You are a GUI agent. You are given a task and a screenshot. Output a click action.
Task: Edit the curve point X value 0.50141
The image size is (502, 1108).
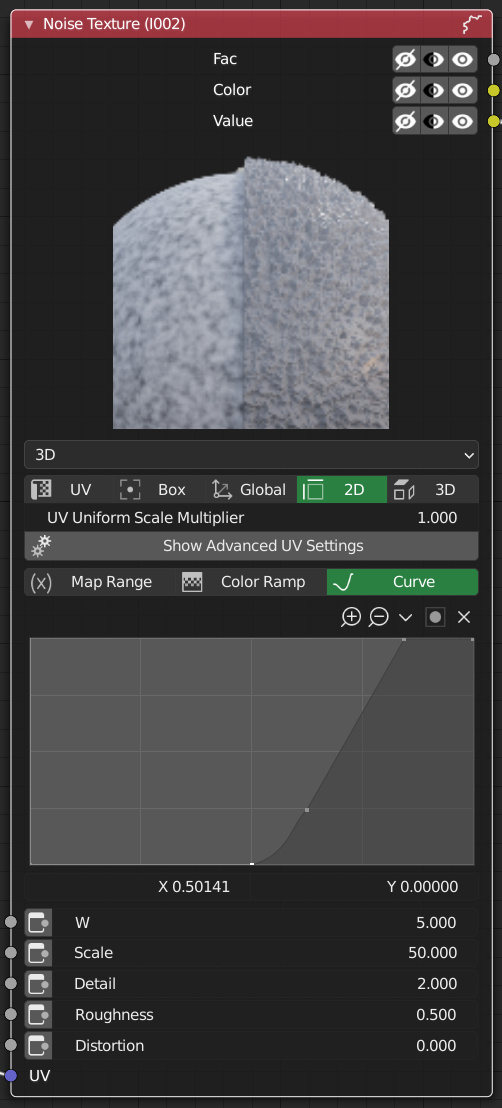pyautogui.click(x=138, y=887)
